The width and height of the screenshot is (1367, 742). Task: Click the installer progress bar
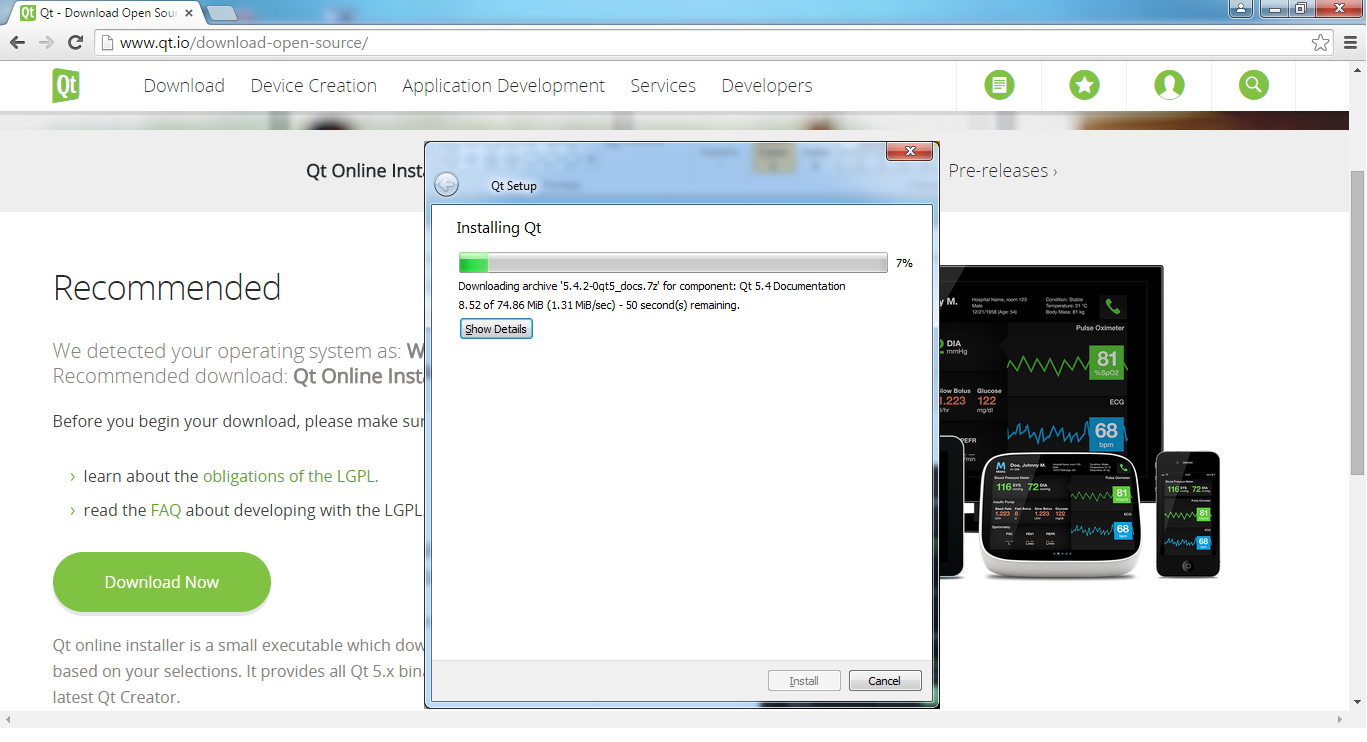tap(673, 263)
